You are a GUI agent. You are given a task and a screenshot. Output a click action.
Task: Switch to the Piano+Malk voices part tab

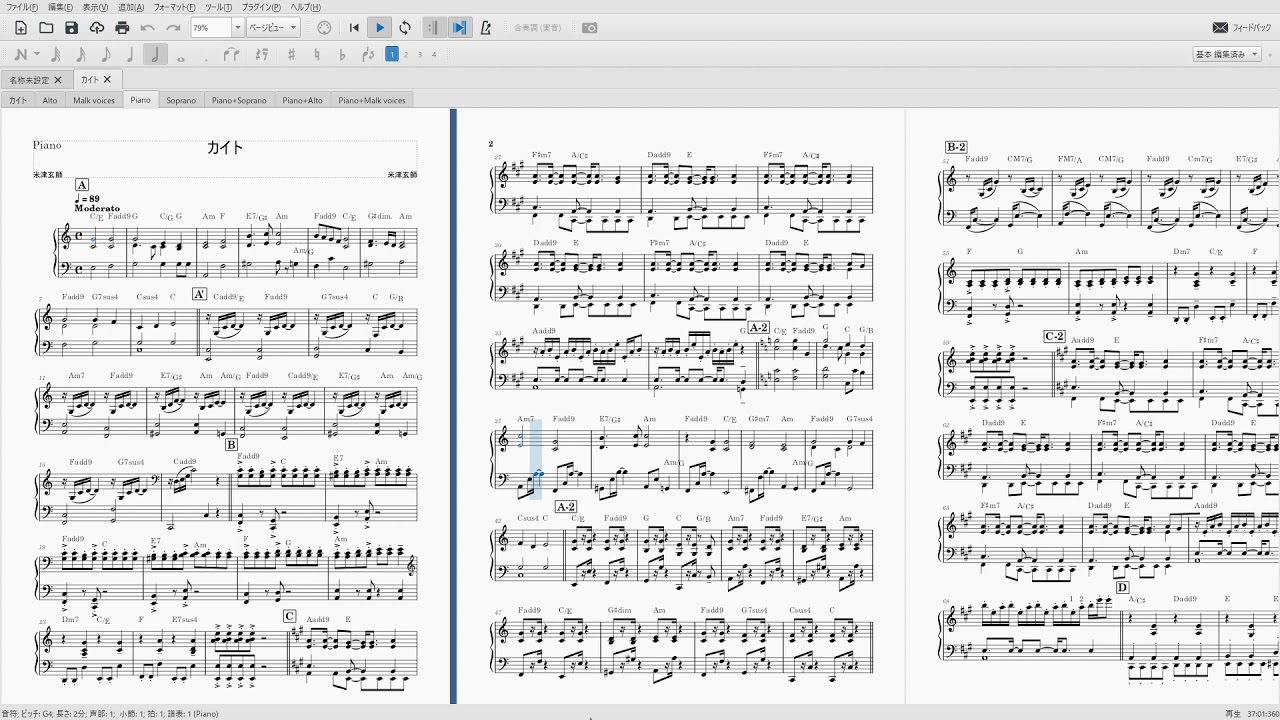[x=372, y=100]
